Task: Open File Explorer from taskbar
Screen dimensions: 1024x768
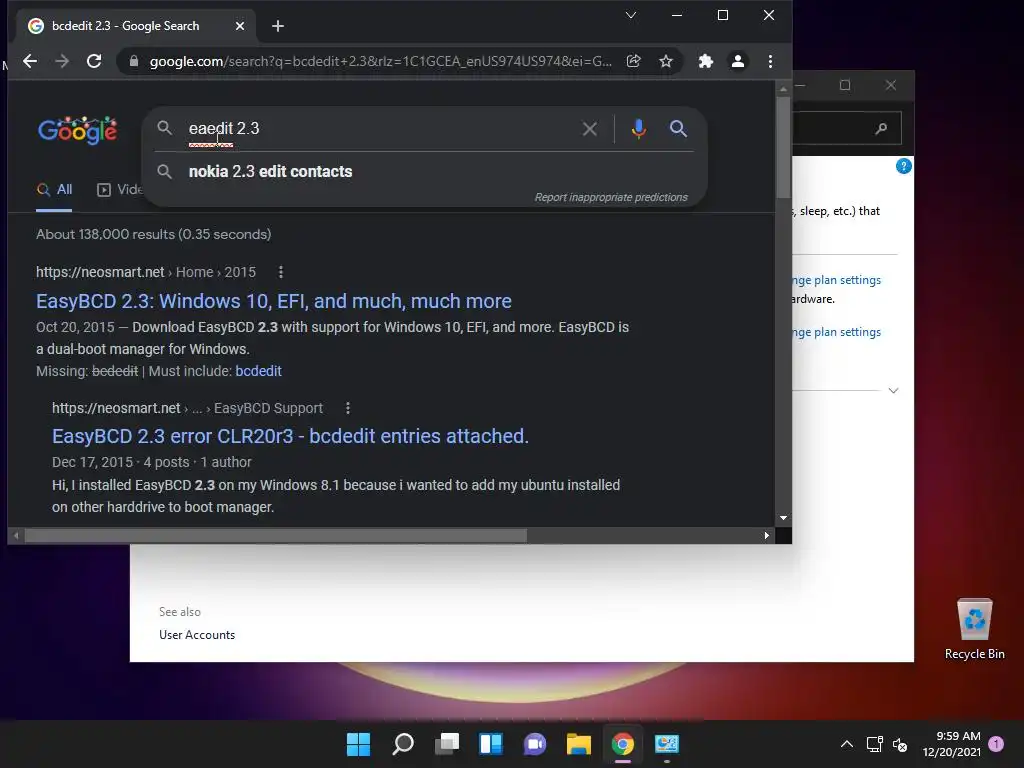Action: tap(579, 744)
